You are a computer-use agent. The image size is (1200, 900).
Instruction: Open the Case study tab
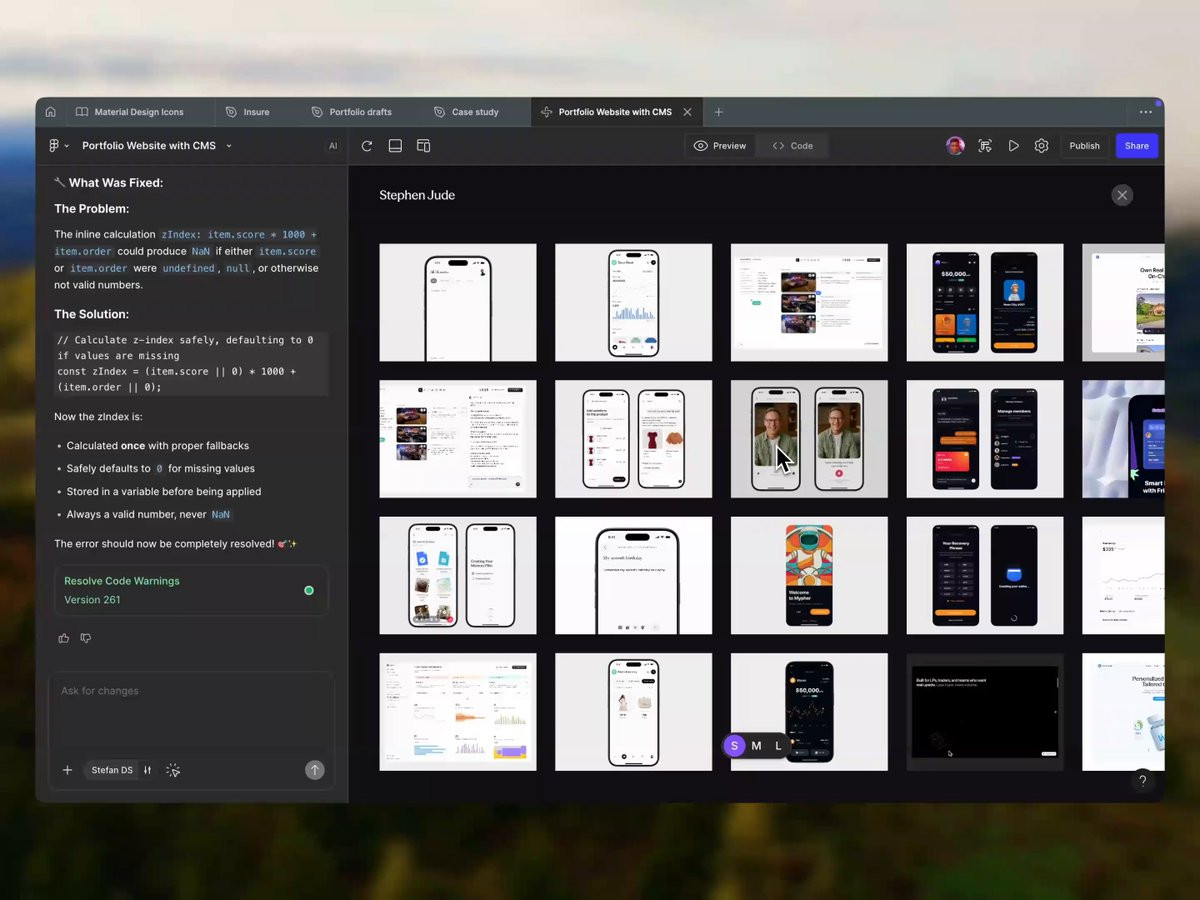click(x=466, y=112)
